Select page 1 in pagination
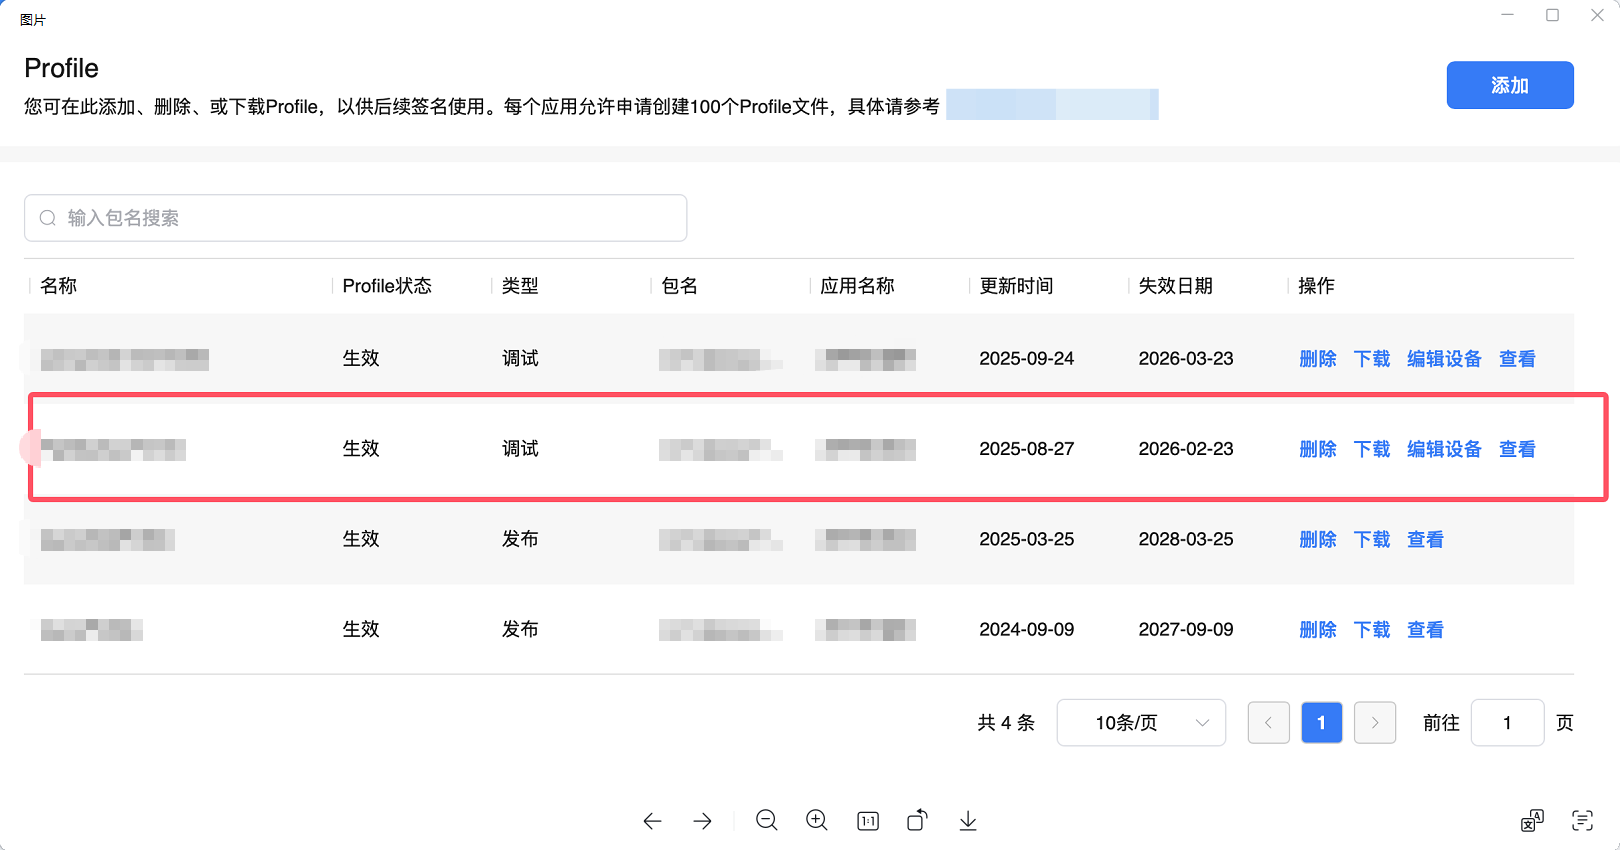The image size is (1620, 850). (x=1322, y=723)
